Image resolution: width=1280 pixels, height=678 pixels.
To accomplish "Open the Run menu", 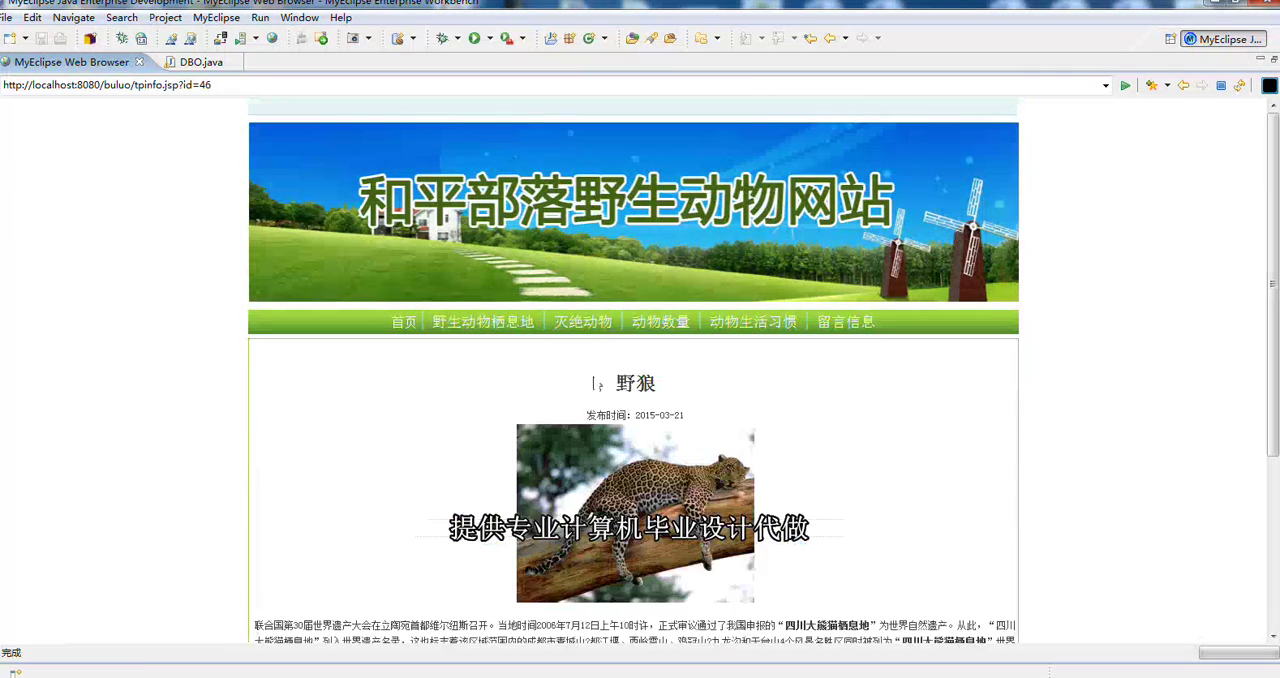I will click(x=260, y=18).
